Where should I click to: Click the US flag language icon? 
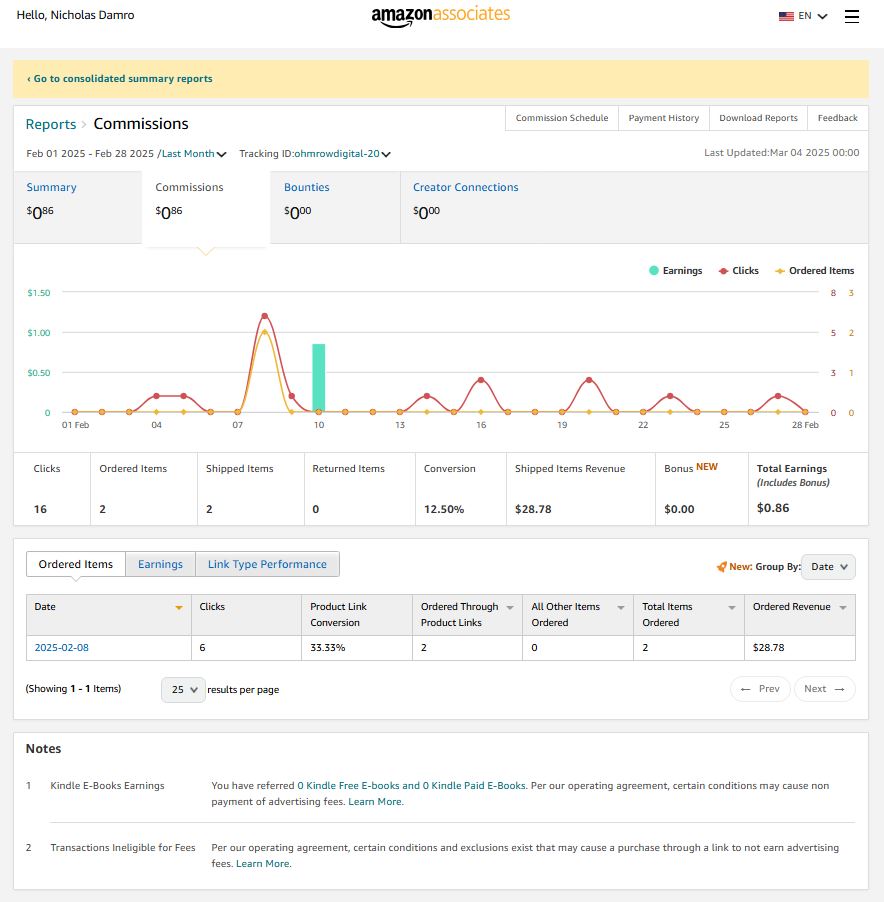pos(786,16)
